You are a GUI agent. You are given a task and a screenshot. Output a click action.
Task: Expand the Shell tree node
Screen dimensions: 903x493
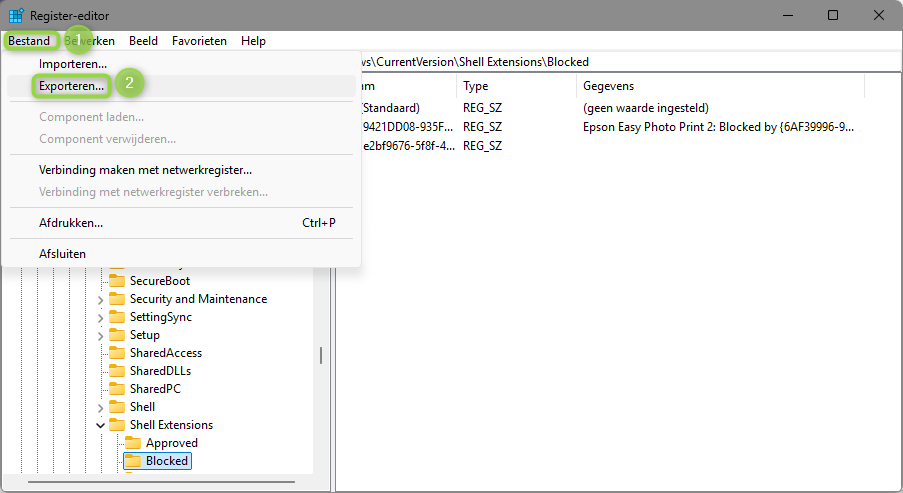click(x=100, y=407)
